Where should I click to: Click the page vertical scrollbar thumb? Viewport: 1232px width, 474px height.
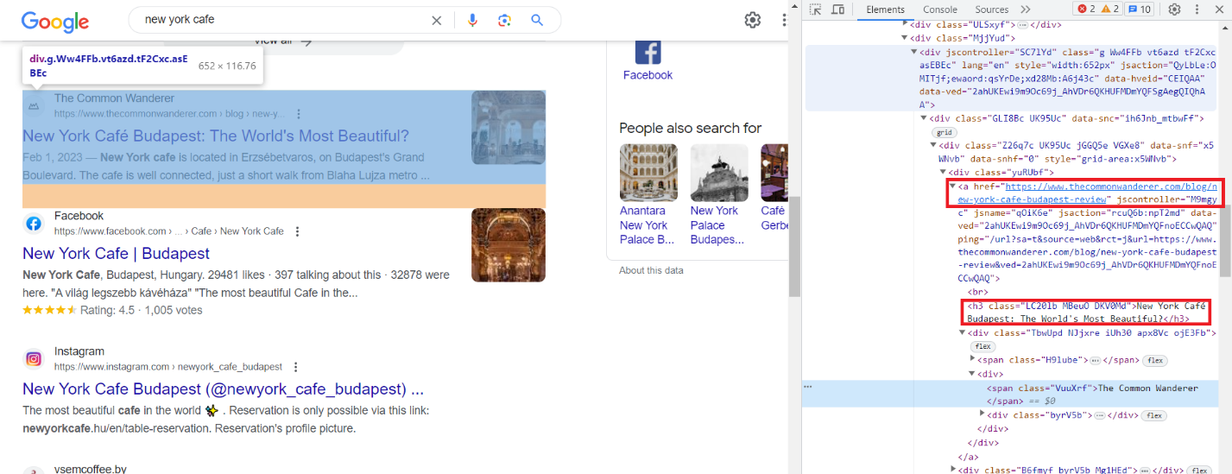794,247
